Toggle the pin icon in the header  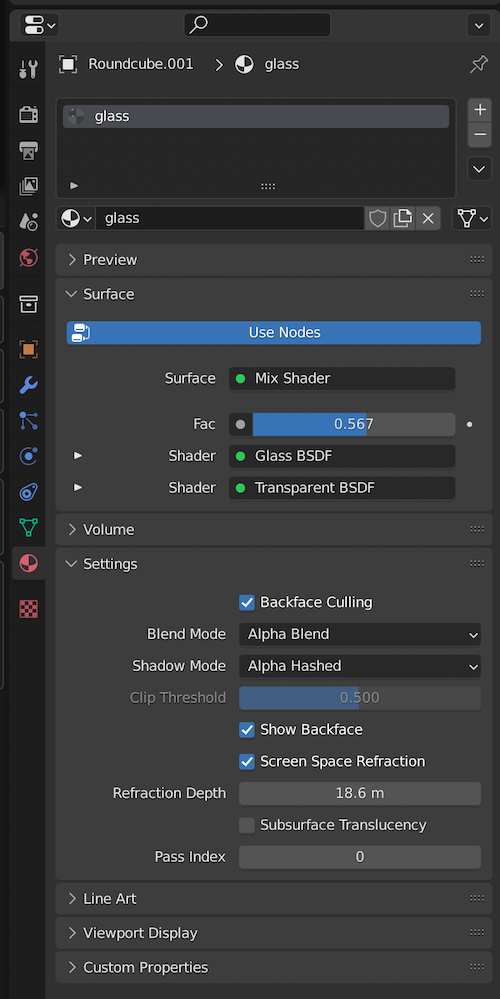(x=478, y=64)
